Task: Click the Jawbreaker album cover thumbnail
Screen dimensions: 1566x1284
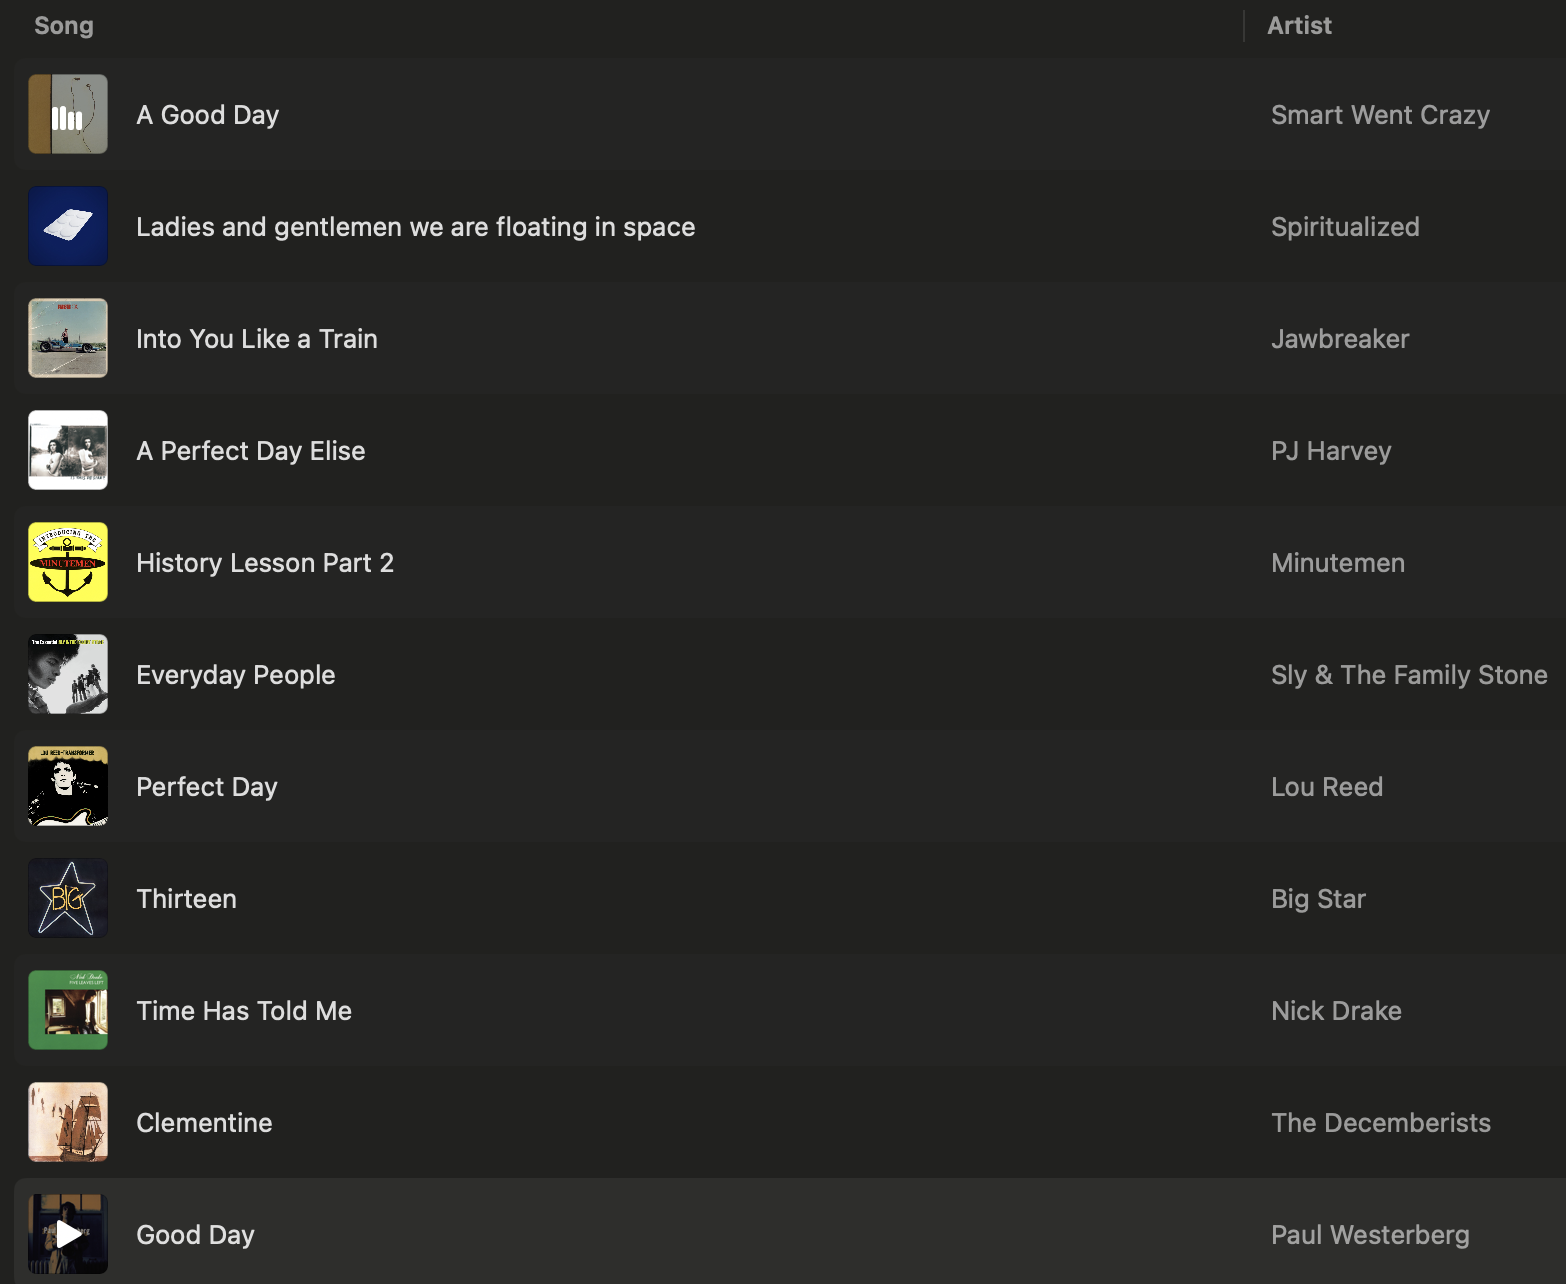Action: [68, 338]
